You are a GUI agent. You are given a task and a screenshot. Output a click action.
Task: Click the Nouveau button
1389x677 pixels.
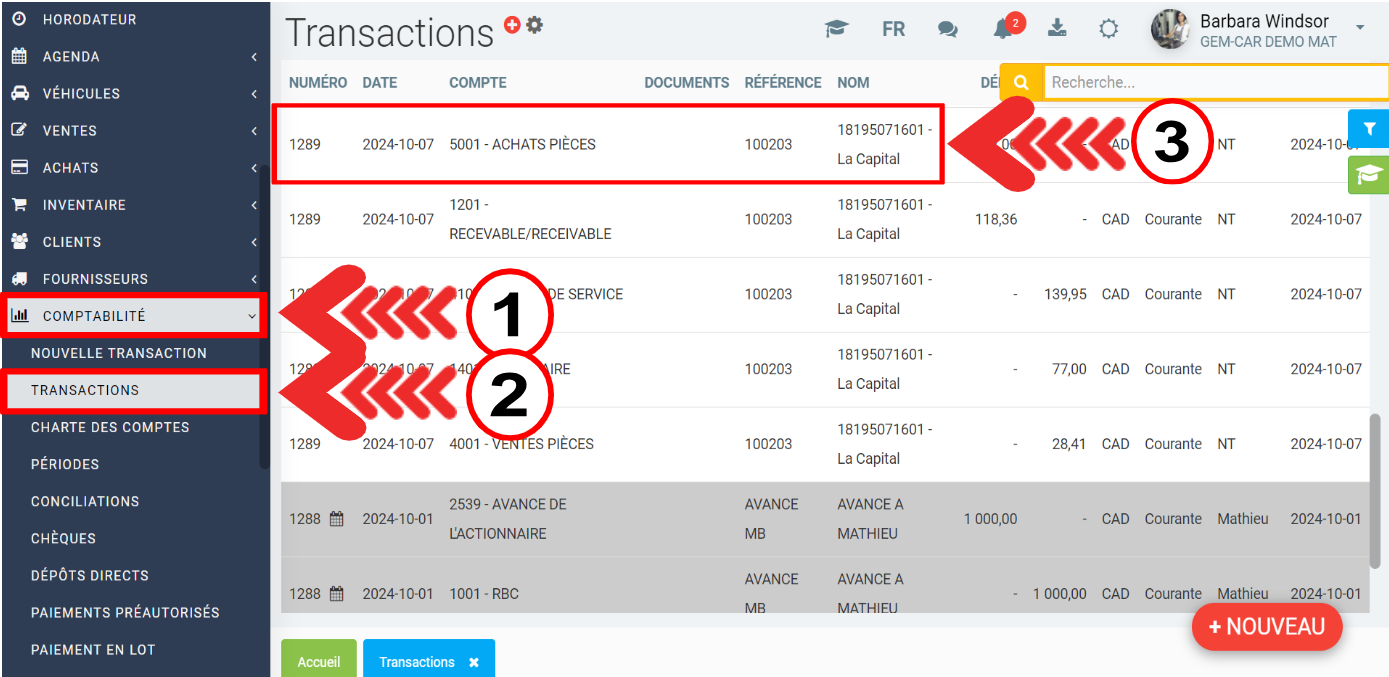(x=1266, y=627)
